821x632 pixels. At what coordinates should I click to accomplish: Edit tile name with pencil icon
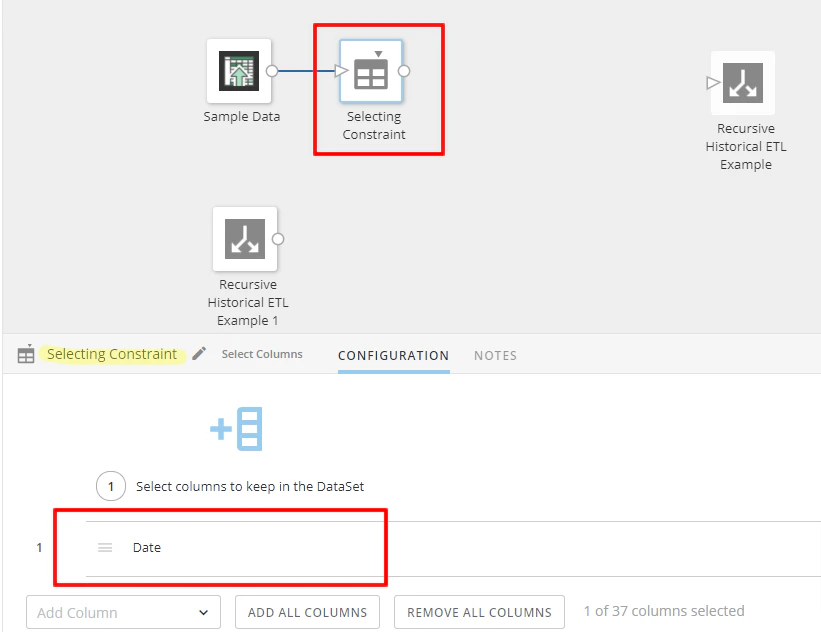coord(199,354)
